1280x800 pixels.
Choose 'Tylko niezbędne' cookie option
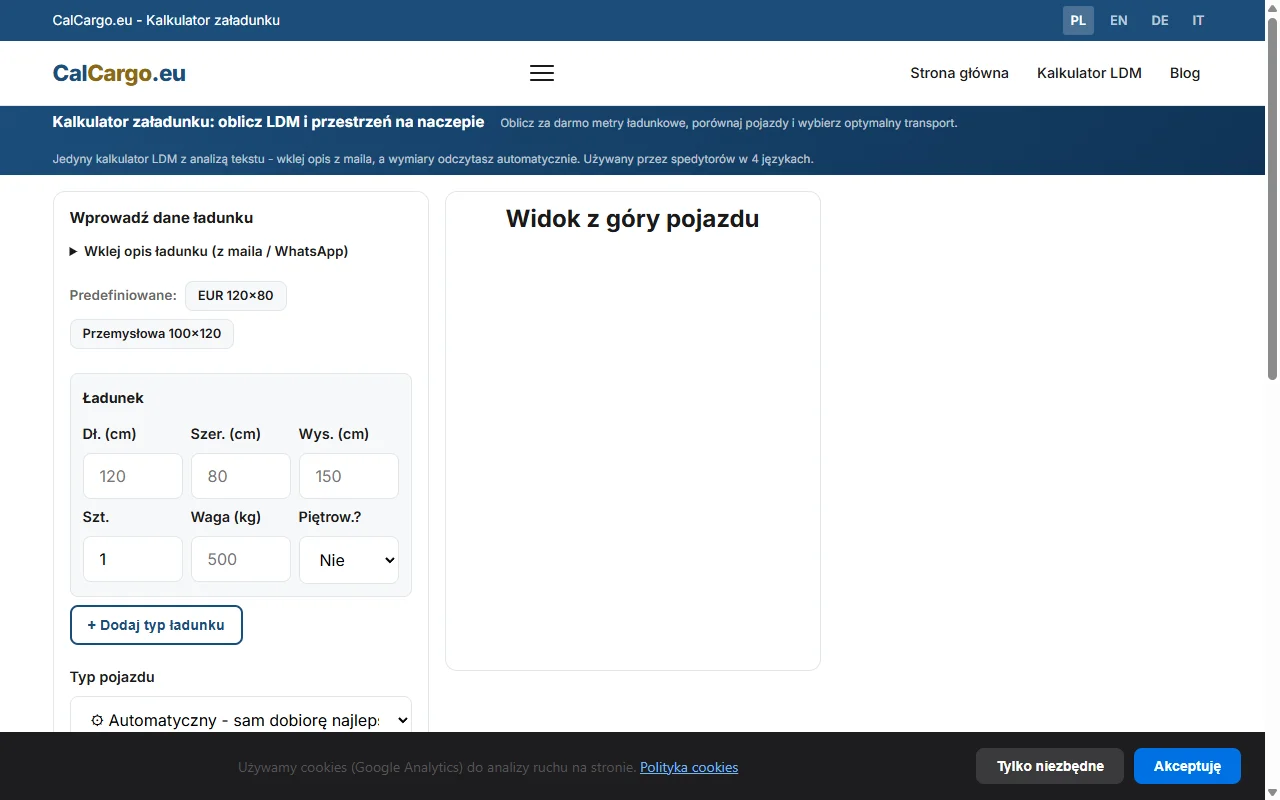pyautogui.click(x=1049, y=766)
